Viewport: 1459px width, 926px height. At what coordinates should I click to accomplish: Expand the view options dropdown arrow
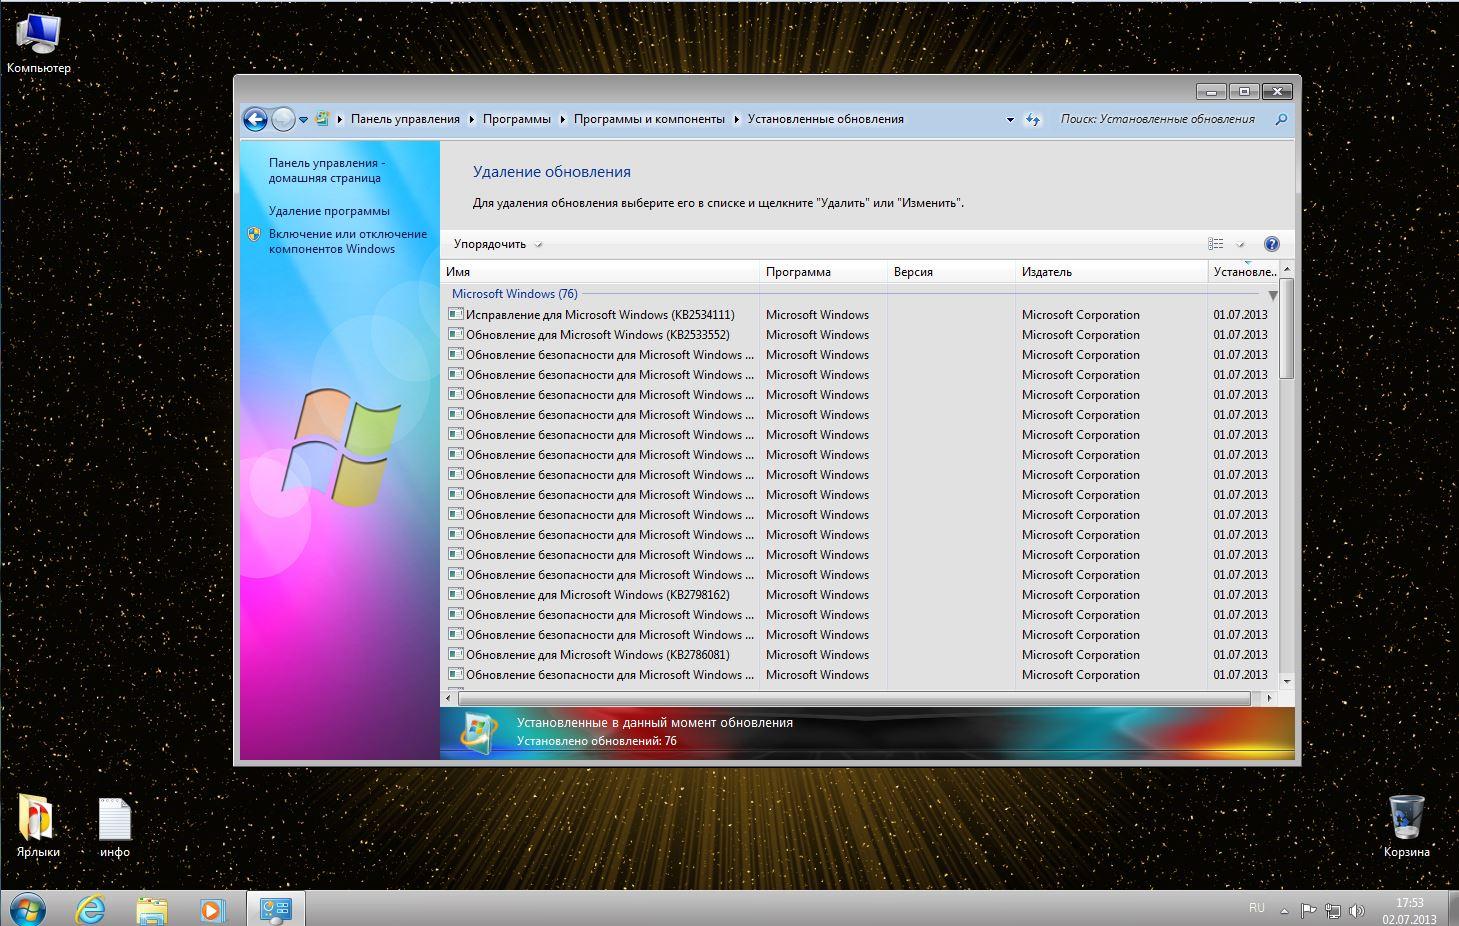click(x=1241, y=244)
